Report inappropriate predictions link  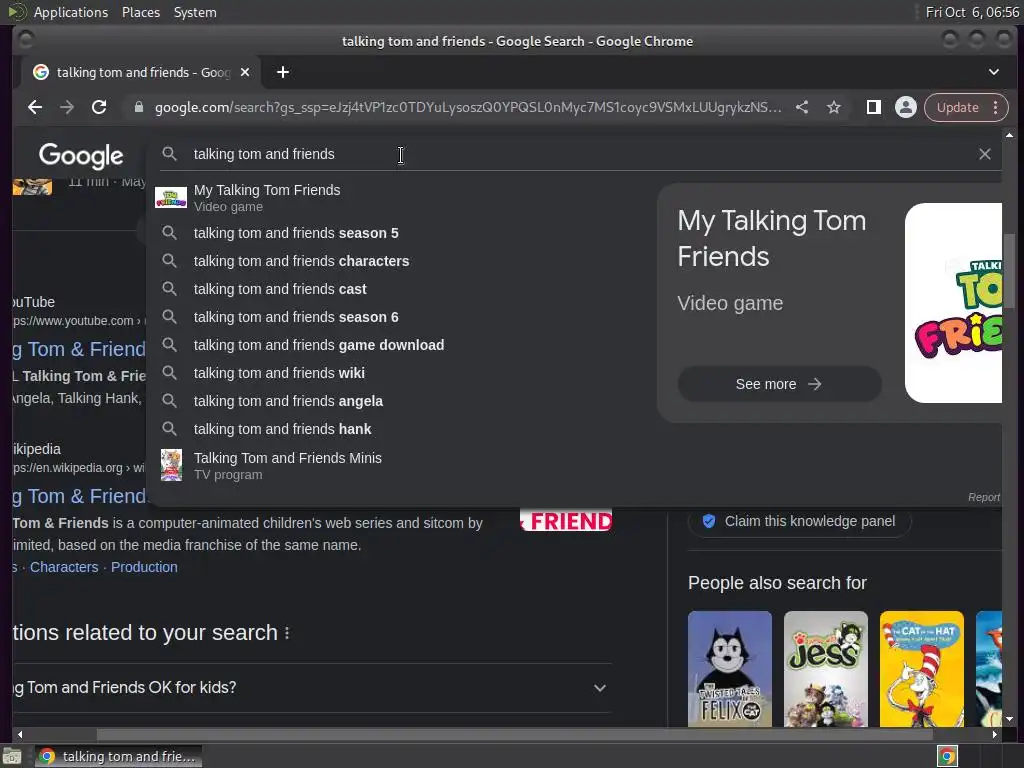(984, 498)
